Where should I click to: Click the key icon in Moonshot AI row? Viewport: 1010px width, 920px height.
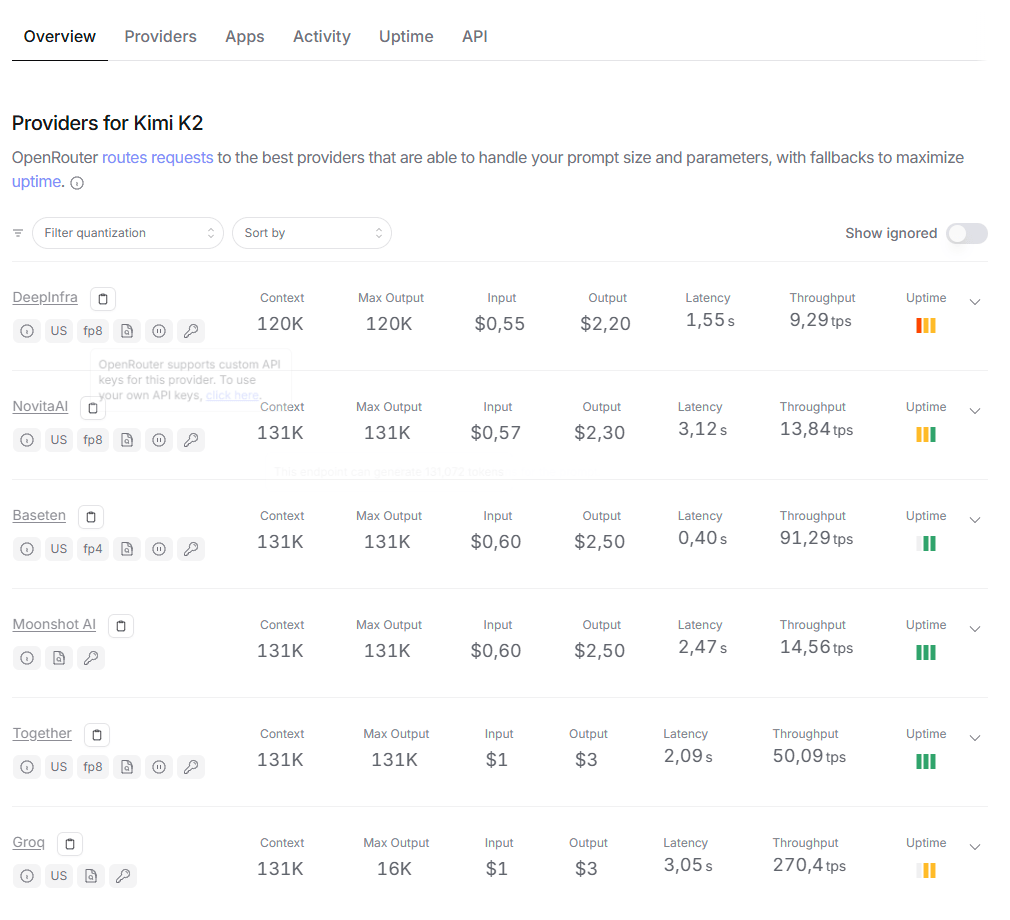tap(91, 658)
